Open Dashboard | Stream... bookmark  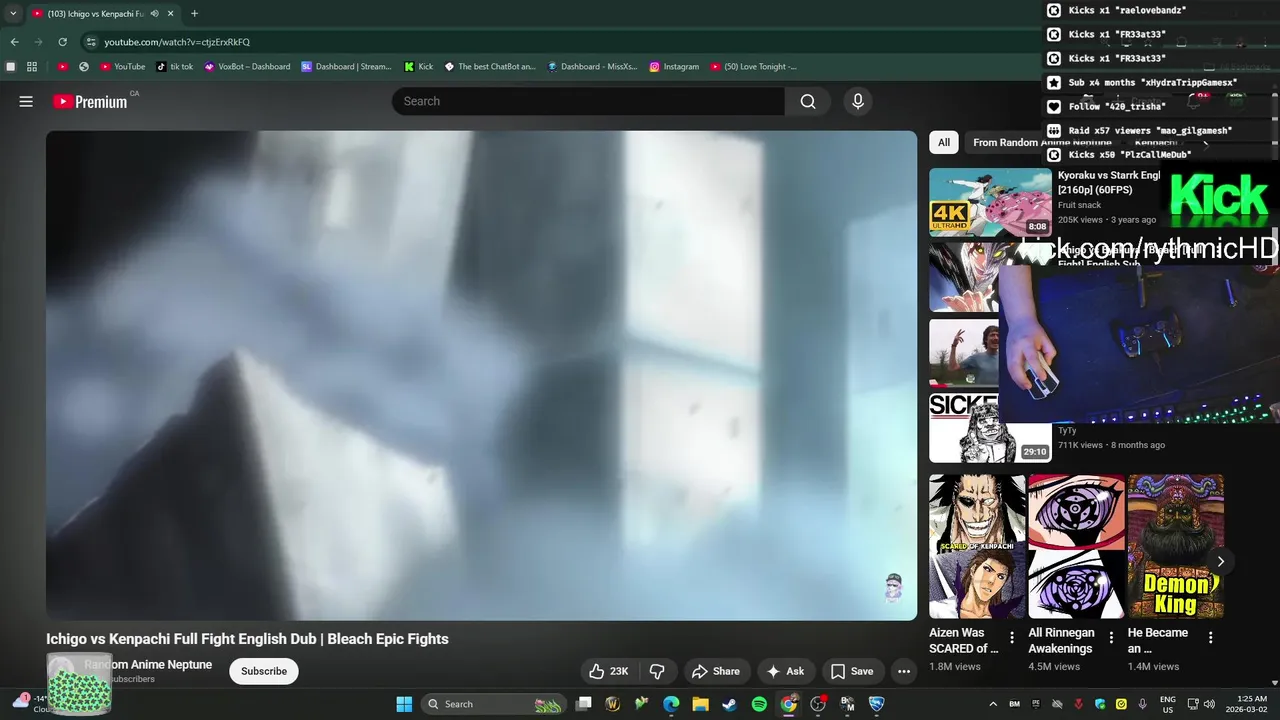tap(346, 67)
